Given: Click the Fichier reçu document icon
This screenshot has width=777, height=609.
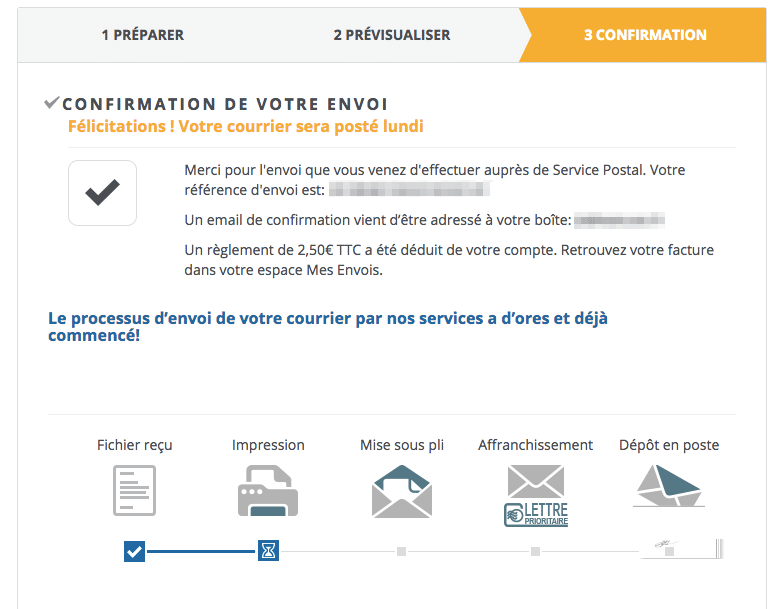Looking at the screenshot, I should point(134,490).
